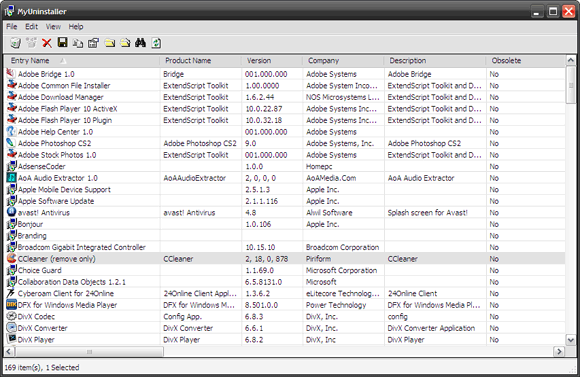Click the Bonjour entry icon
The width and height of the screenshot is (580, 377).
[x=11, y=224]
